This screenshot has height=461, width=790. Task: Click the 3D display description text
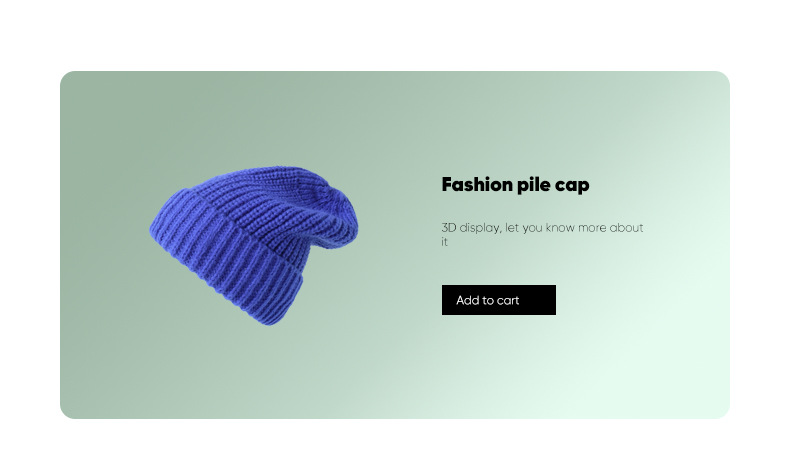pos(542,234)
